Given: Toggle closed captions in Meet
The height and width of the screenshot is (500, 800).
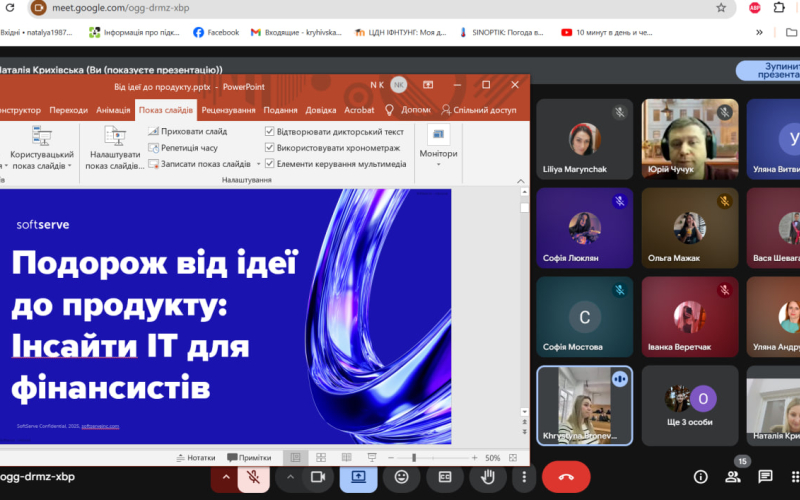Looking at the screenshot, I should [x=445, y=477].
